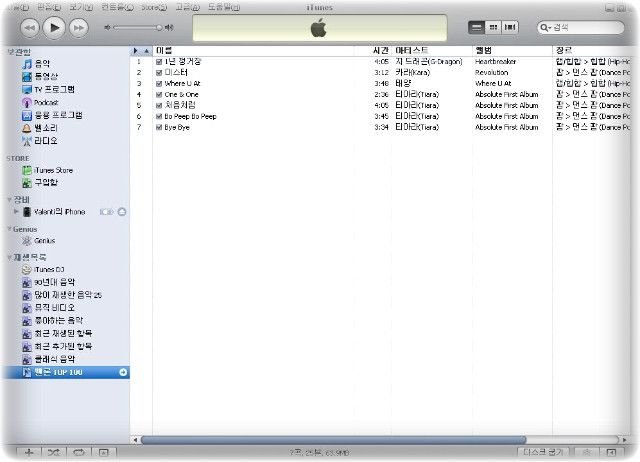The image size is (640, 462).
Task: Expand the iPhone device tree
Action: tap(16, 211)
